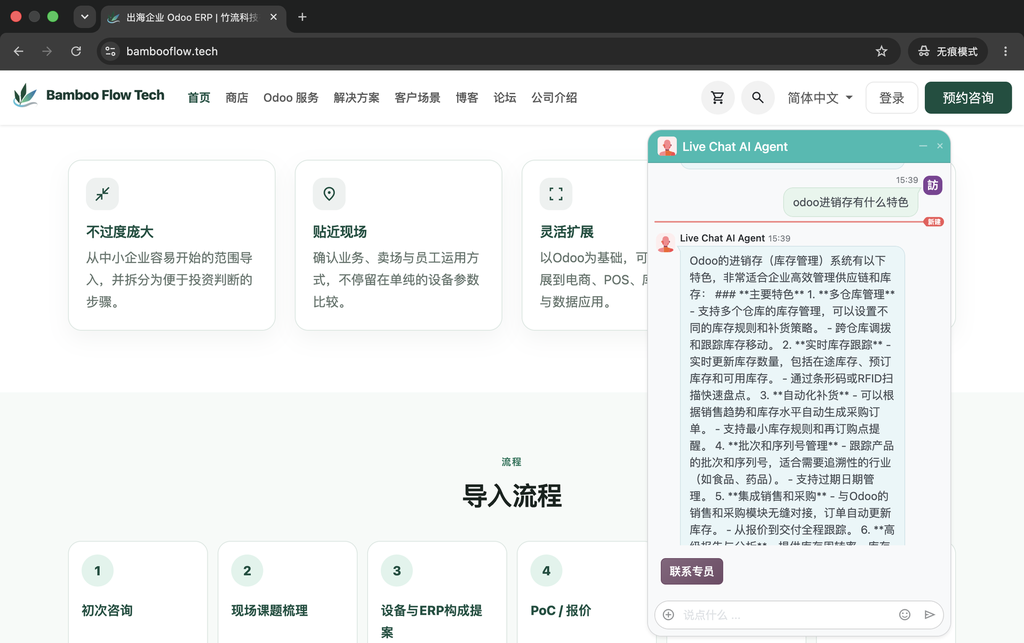1024x643 pixels.
Task: Click the step 1 circle badge
Action: tap(97, 571)
